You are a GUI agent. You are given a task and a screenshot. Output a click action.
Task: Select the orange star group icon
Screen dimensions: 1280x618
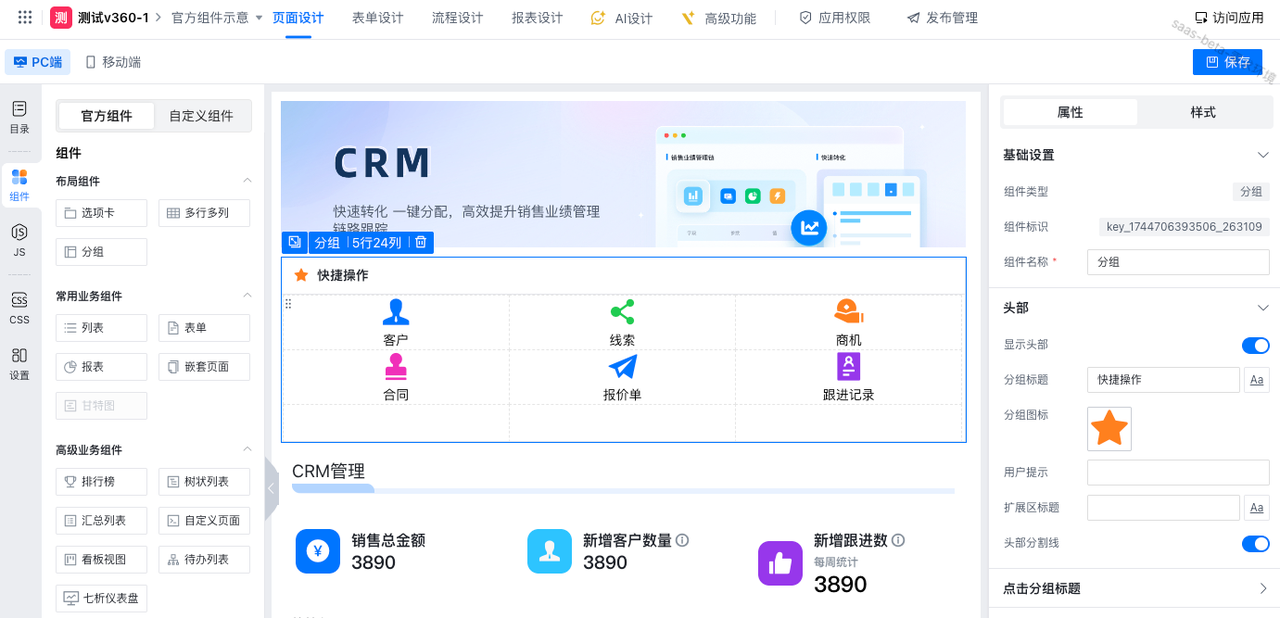[1109, 429]
